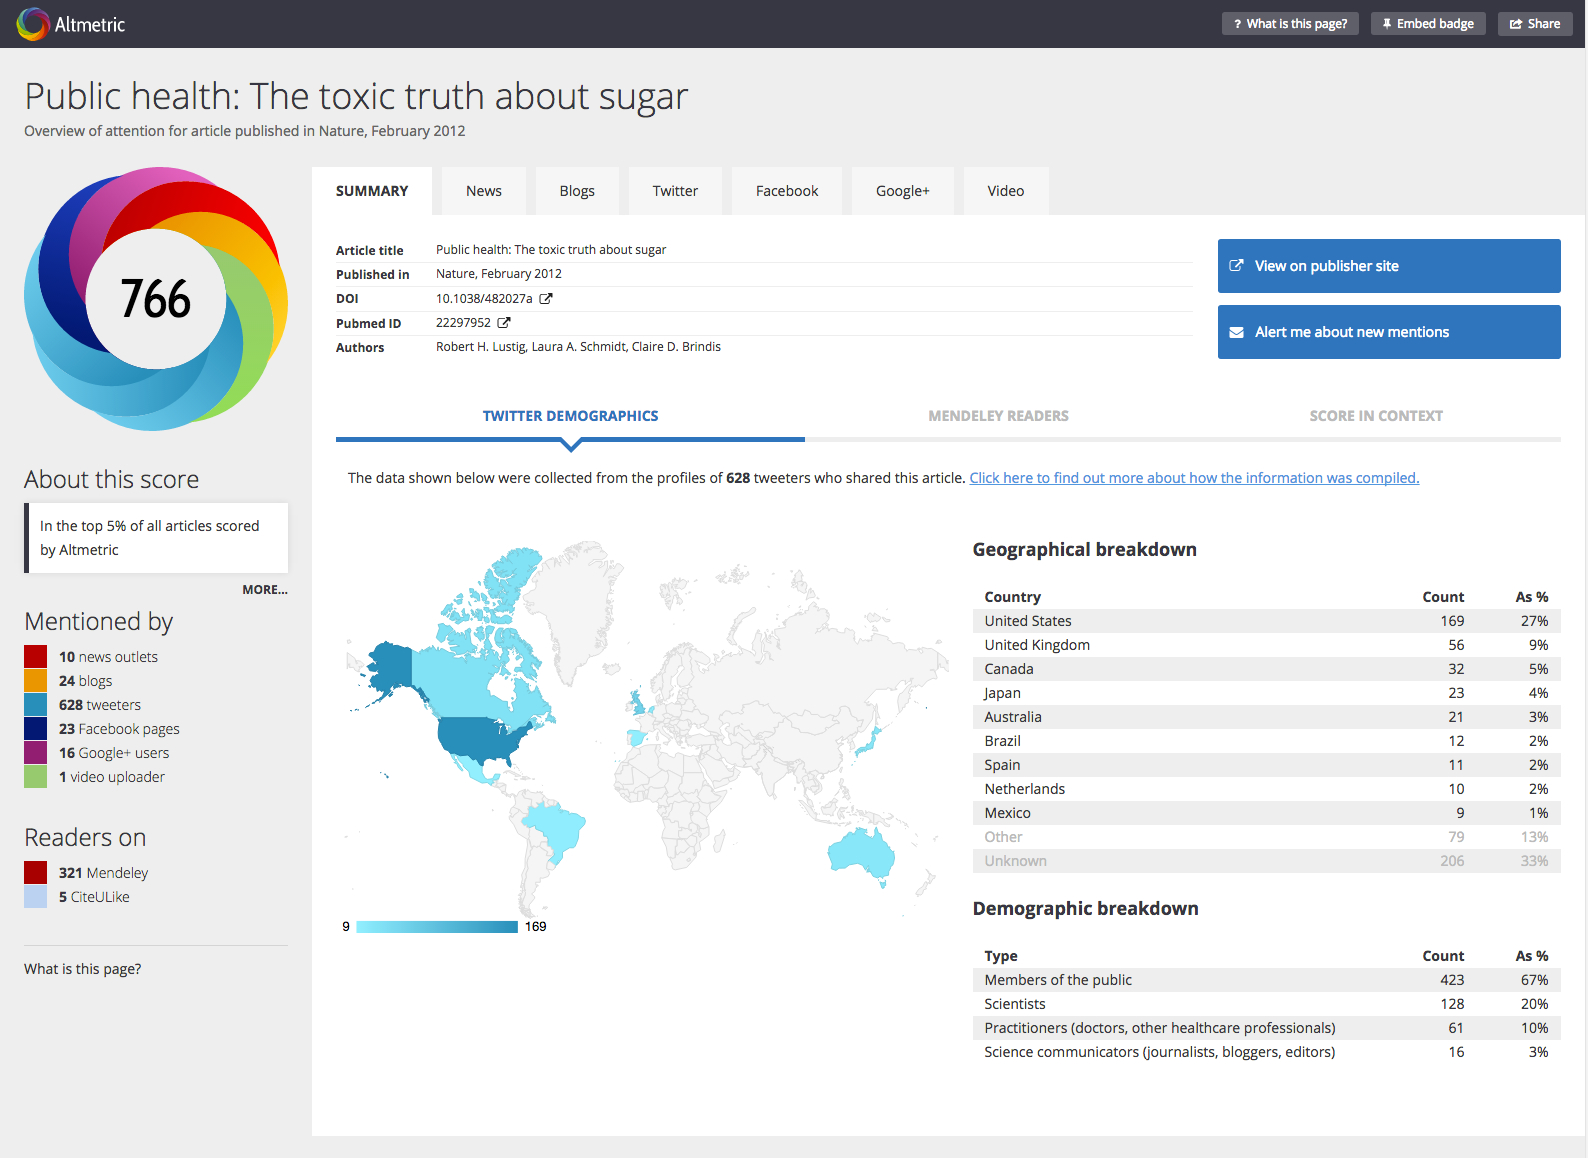Switch to the Twitter tab
The height and width of the screenshot is (1158, 1588).
[675, 191]
